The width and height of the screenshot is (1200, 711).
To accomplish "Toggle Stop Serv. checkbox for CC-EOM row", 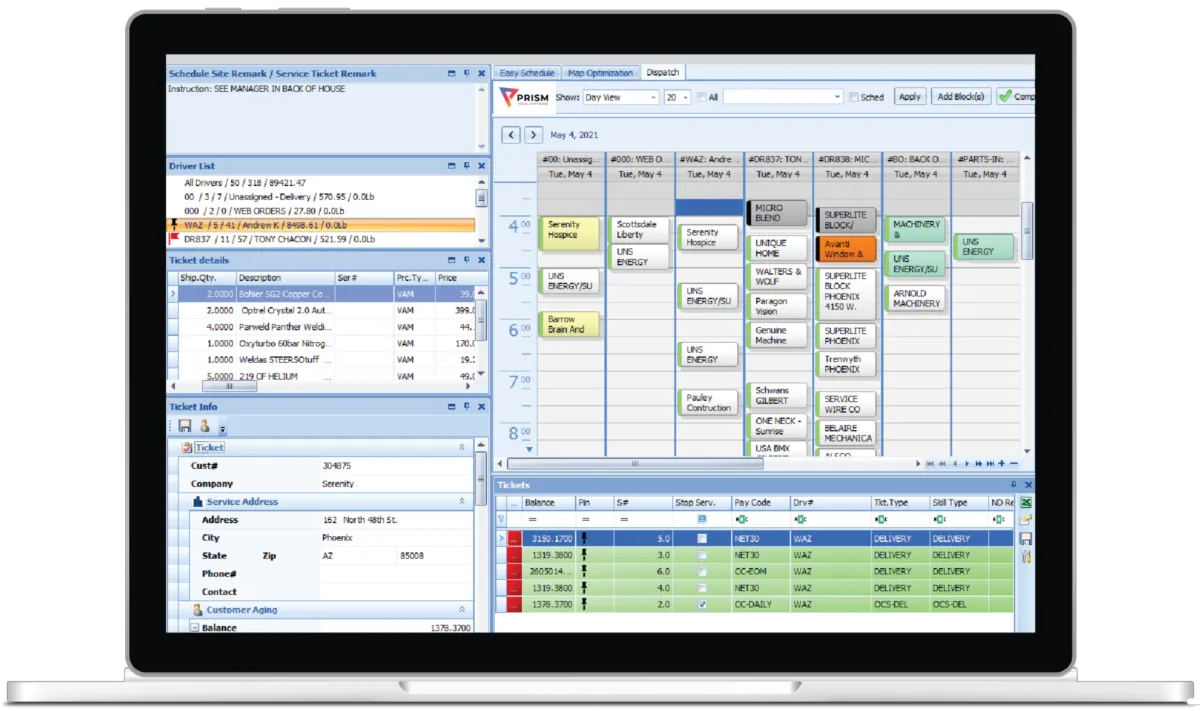I will click(x=702, y=571).
